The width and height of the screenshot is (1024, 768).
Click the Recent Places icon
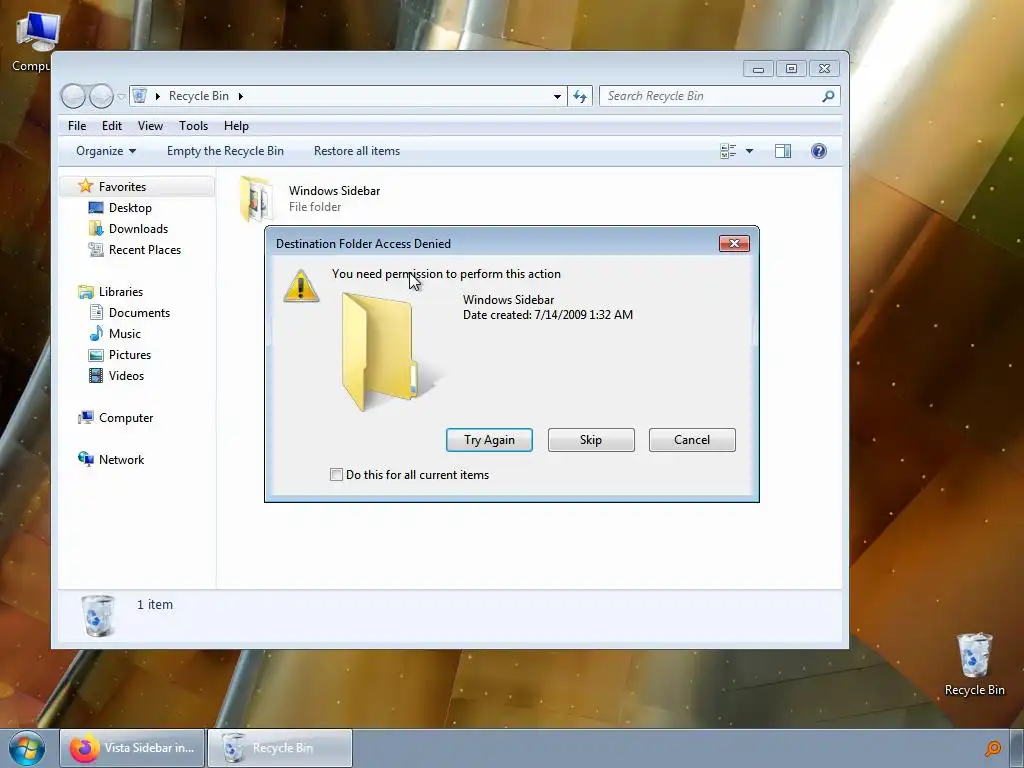(x=96, y=249)
